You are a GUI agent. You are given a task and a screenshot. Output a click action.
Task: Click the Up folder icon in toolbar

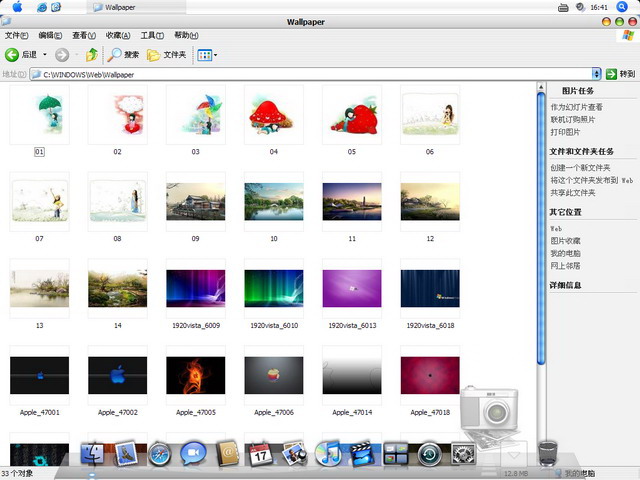[92, 54]
